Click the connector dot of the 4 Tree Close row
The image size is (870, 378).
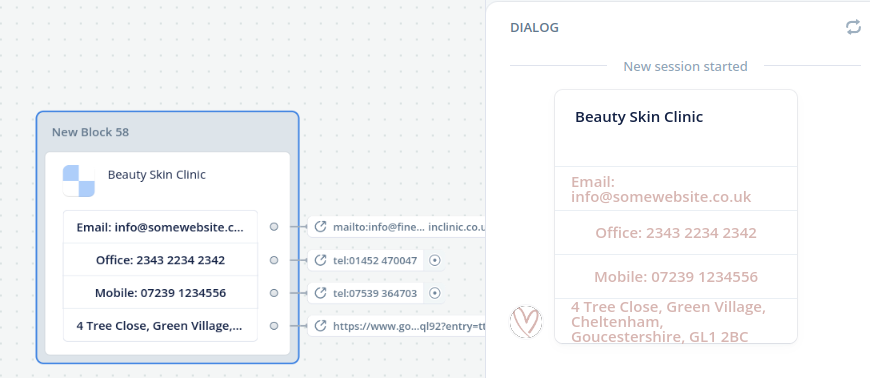click(274, 326)
